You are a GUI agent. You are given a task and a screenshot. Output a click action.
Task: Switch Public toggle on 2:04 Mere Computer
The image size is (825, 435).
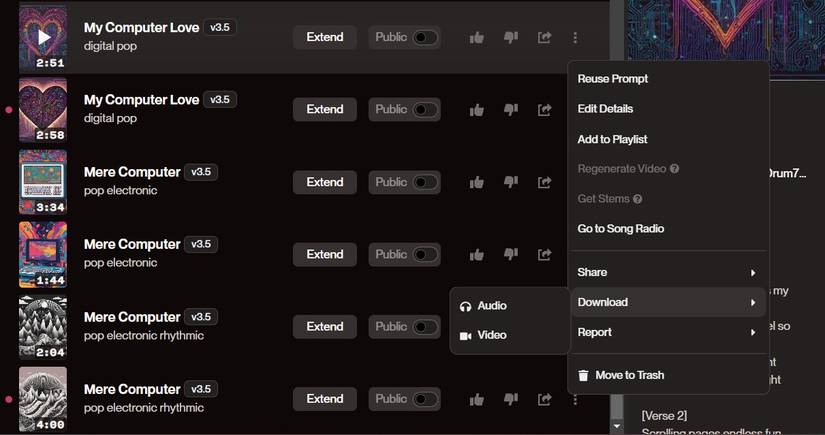[425, 327]
